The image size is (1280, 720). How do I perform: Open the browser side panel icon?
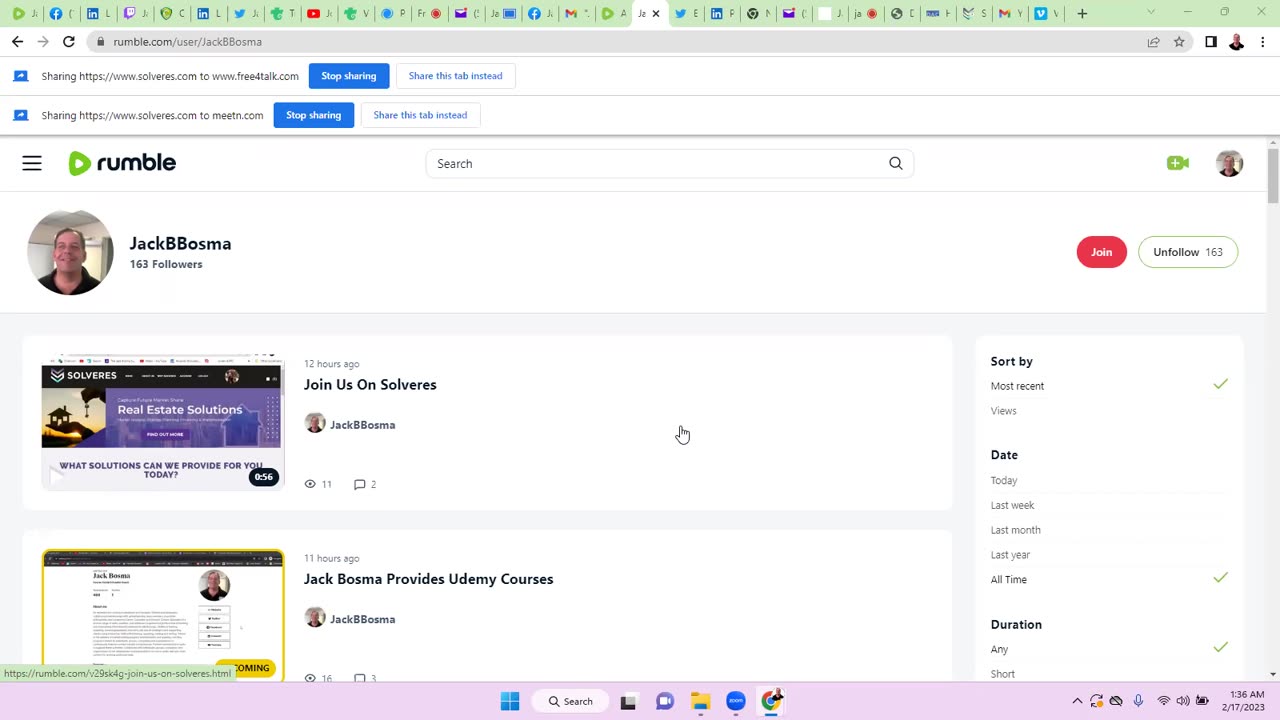1210,42
